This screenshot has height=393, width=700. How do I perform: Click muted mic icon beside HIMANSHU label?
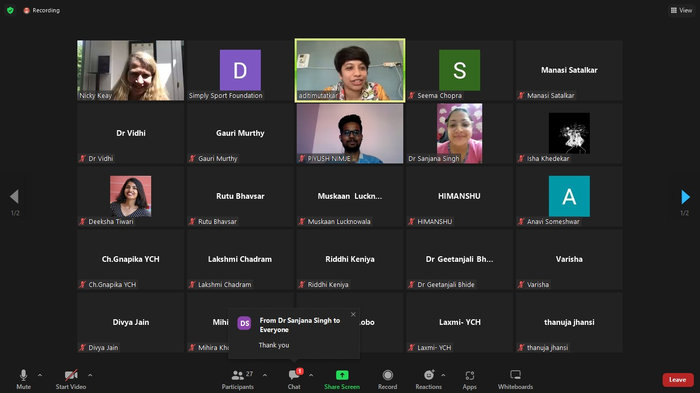(x=412, y=221)
